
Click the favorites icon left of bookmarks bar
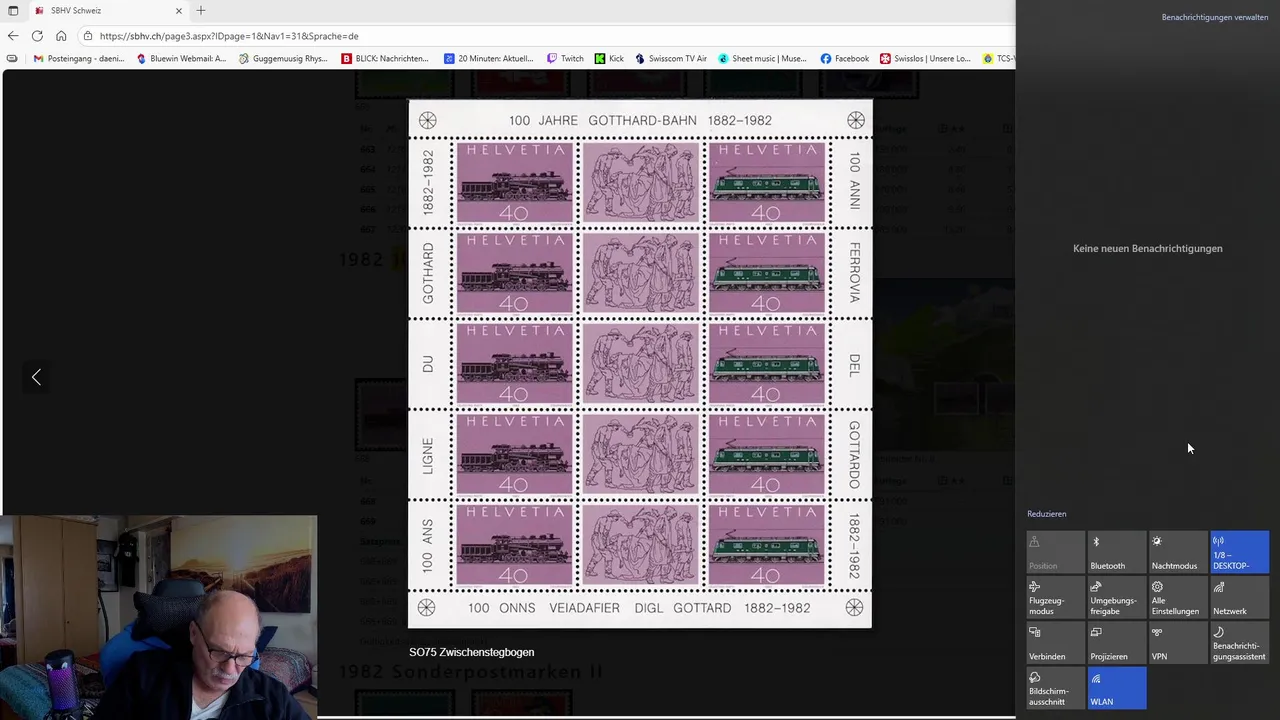(12, 59)
